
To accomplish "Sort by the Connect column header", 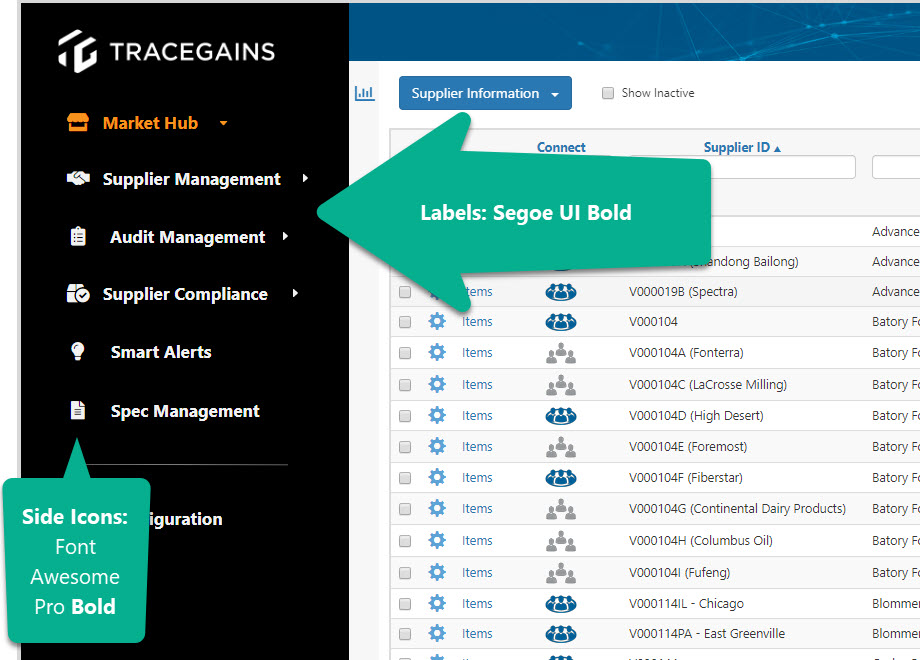I will pyautogui.click(x=561, y=147).
